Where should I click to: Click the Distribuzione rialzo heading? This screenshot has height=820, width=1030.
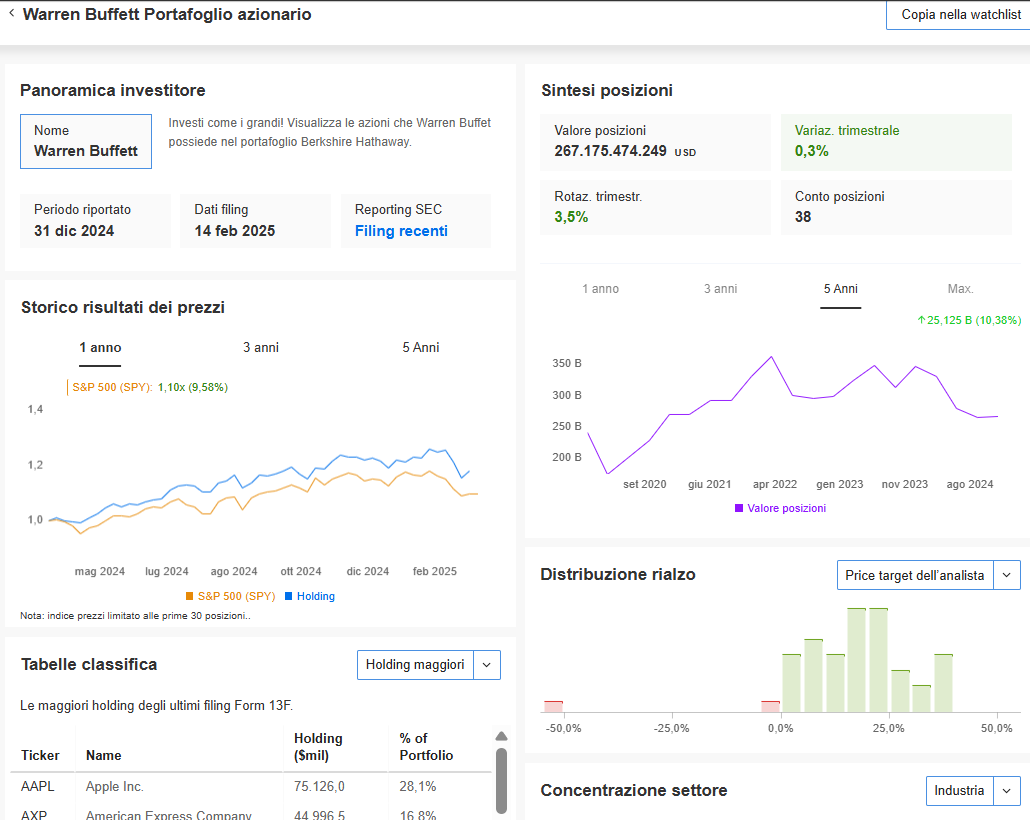point(618,575)
